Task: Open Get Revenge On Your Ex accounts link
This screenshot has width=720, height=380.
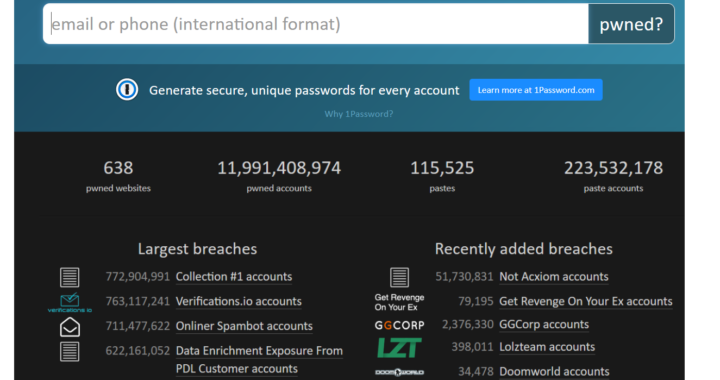Action: click(x=585, y=302)
